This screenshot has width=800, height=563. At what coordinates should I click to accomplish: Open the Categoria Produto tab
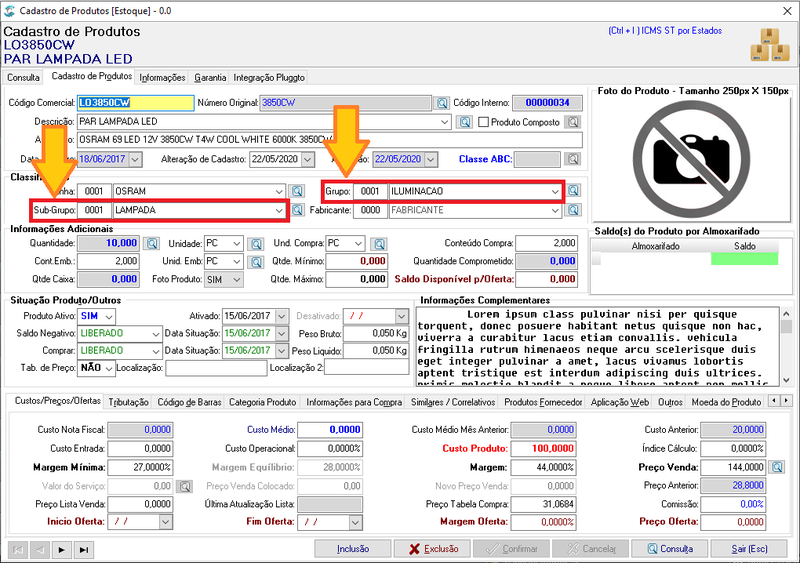pyautogui.click(x=263, y=402)
